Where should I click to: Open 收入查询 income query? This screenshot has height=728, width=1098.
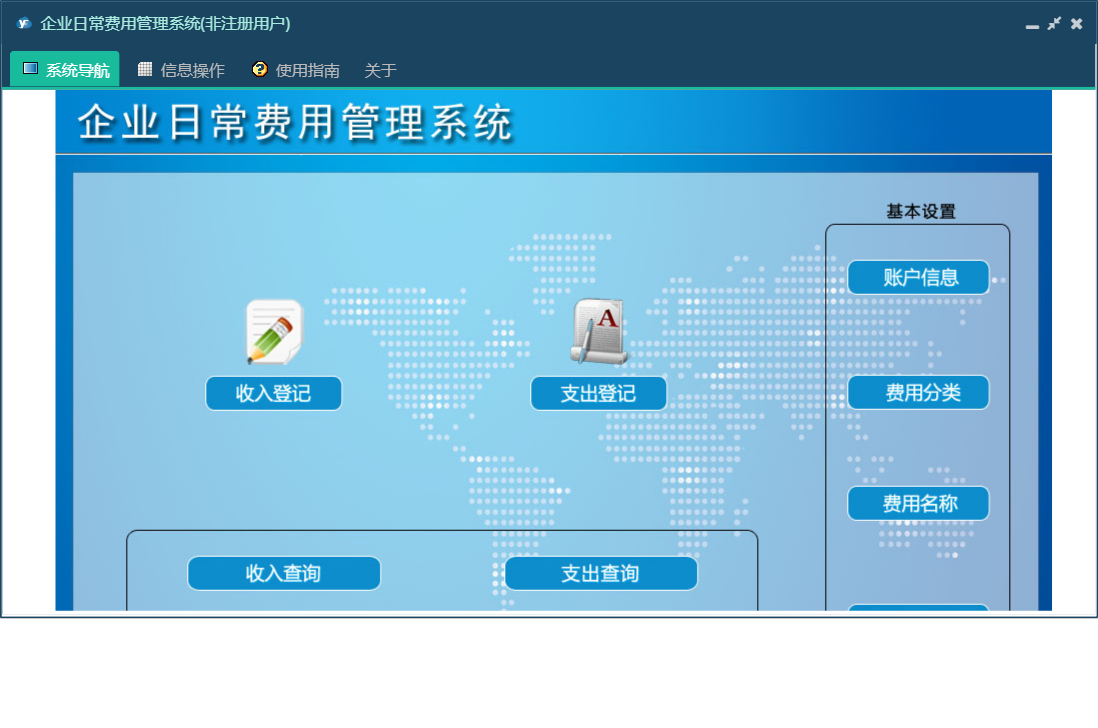pos(284,573)
